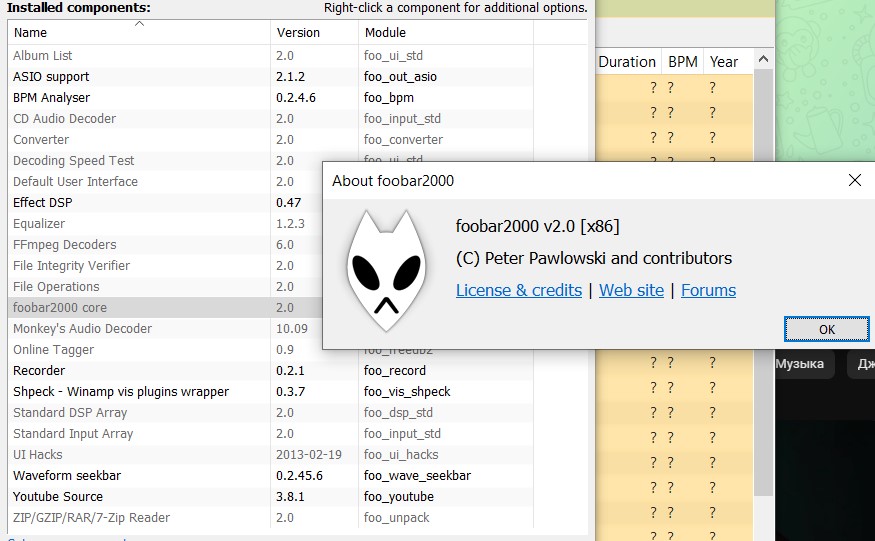Select the Effect DSP component
This screenshot has width=875, height=541.
tap(43, 202)
